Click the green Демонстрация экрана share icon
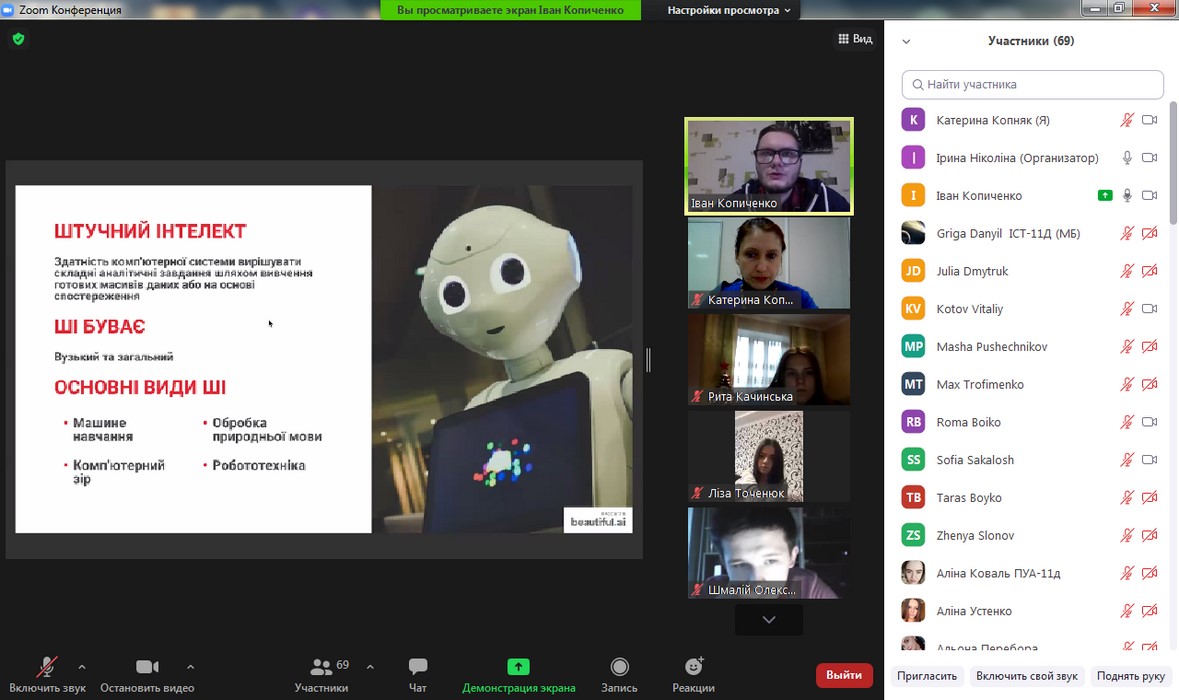 (518, 667)
